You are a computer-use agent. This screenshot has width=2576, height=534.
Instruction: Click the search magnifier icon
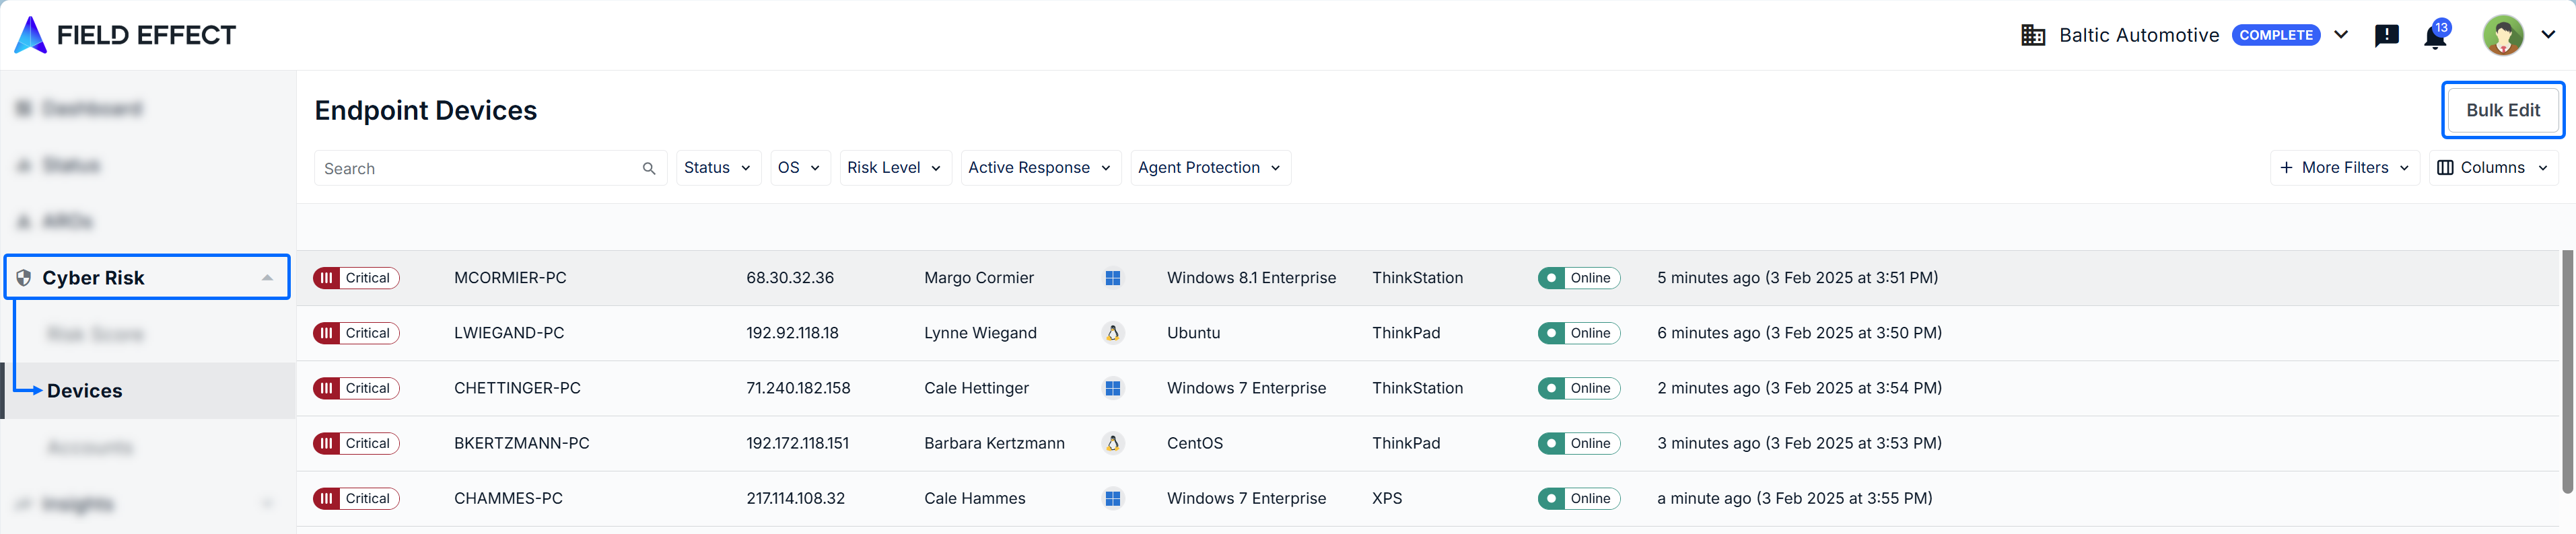649,168
